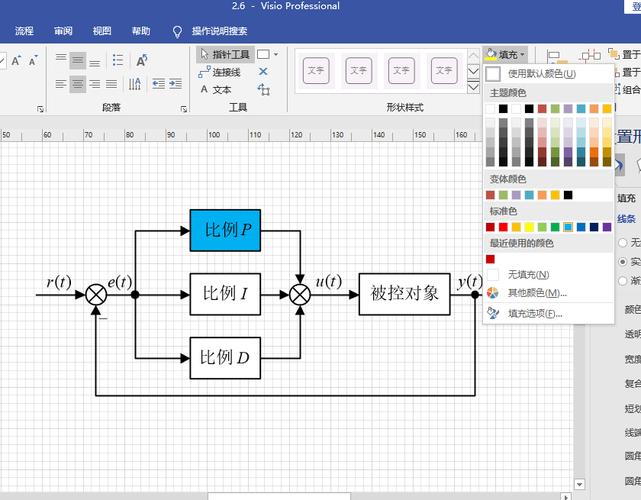Click the text block rotate tool icon
The height and width of the screenshot is (500, 641).
pyautogui.click(x=264, y=90)
